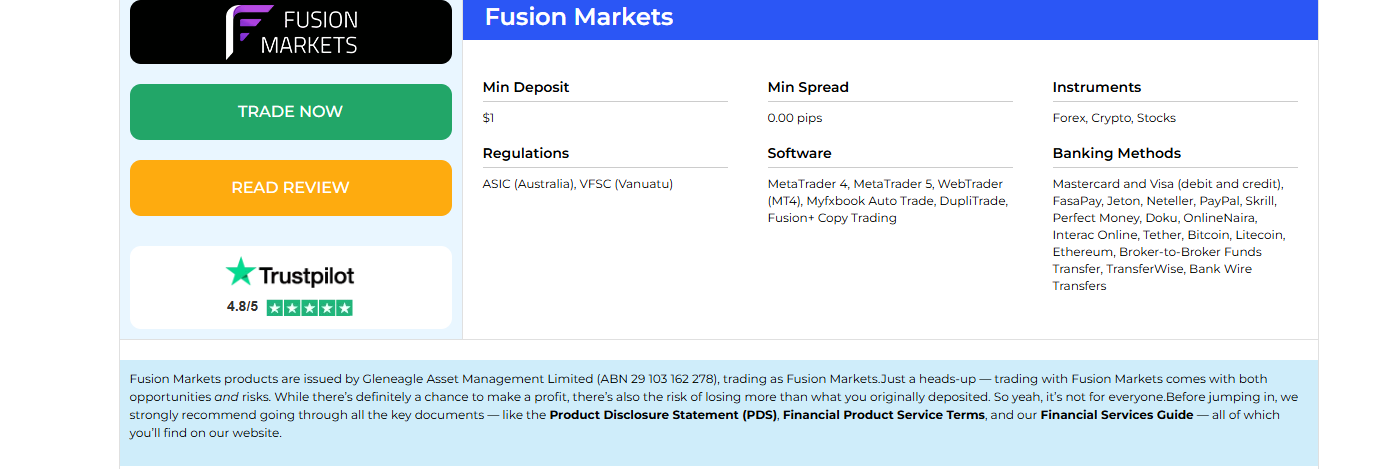This screenshot has height=469, width=1386.
Task: Click the Min Spread heading
Action: pyautogui.click(x=808, y=87)
